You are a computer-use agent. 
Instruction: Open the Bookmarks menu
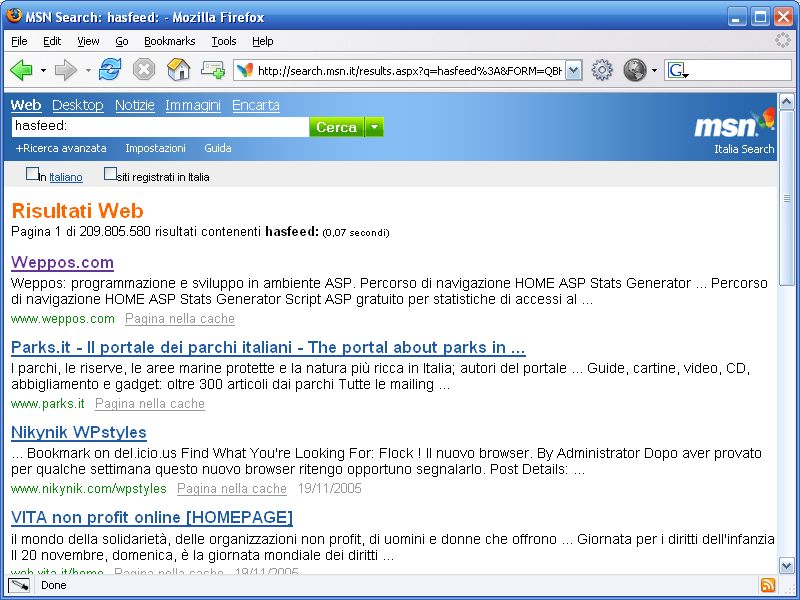point(169,41)
